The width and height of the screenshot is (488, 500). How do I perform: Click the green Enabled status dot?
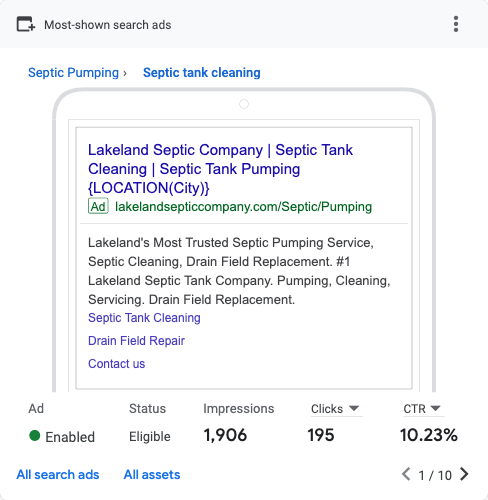35,435
